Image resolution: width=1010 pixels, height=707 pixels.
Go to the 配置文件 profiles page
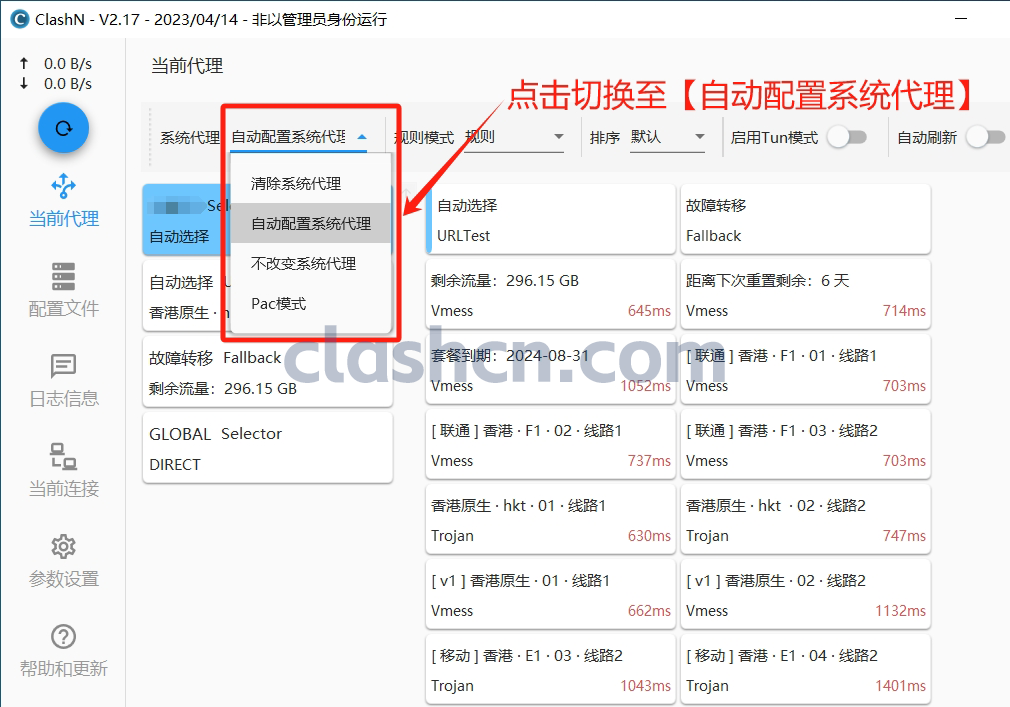click(63, 290)
